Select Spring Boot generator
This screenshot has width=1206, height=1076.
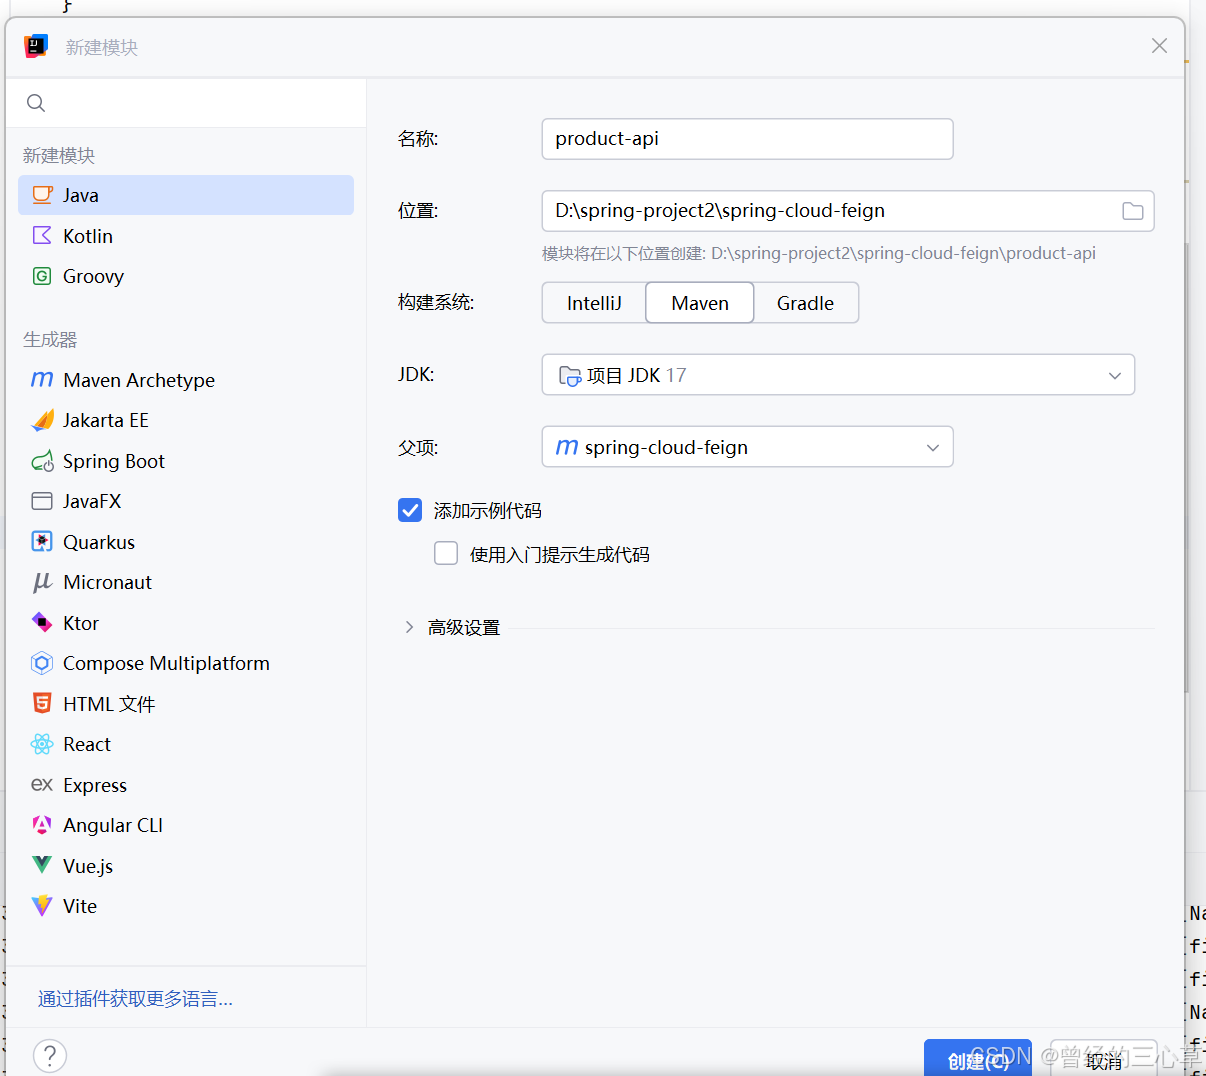pyautogui.click(x=186, y=461)
